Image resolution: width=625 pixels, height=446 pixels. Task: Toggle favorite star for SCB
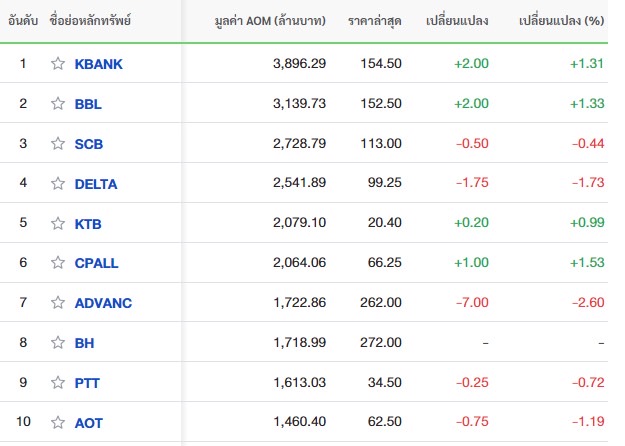pos(58,143)
